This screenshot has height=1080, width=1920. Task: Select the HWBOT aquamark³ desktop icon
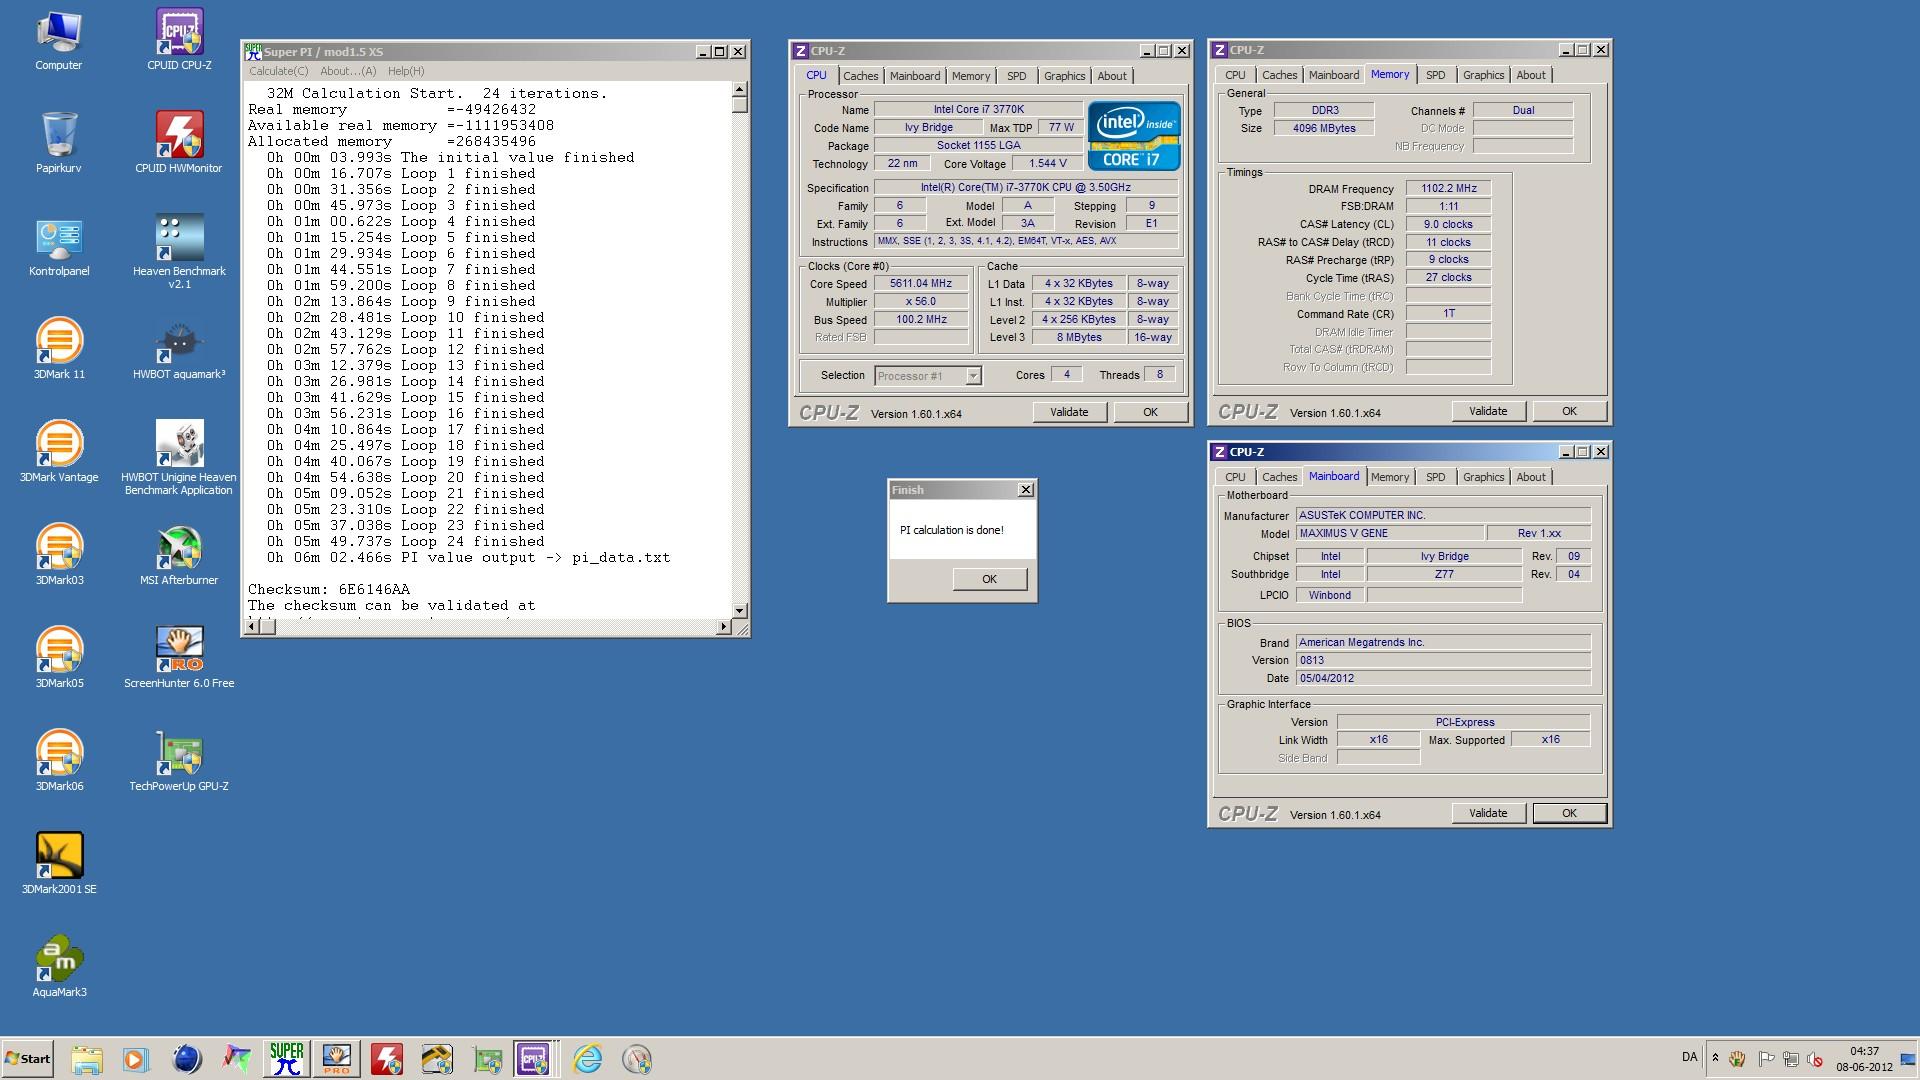pos(179,348)
